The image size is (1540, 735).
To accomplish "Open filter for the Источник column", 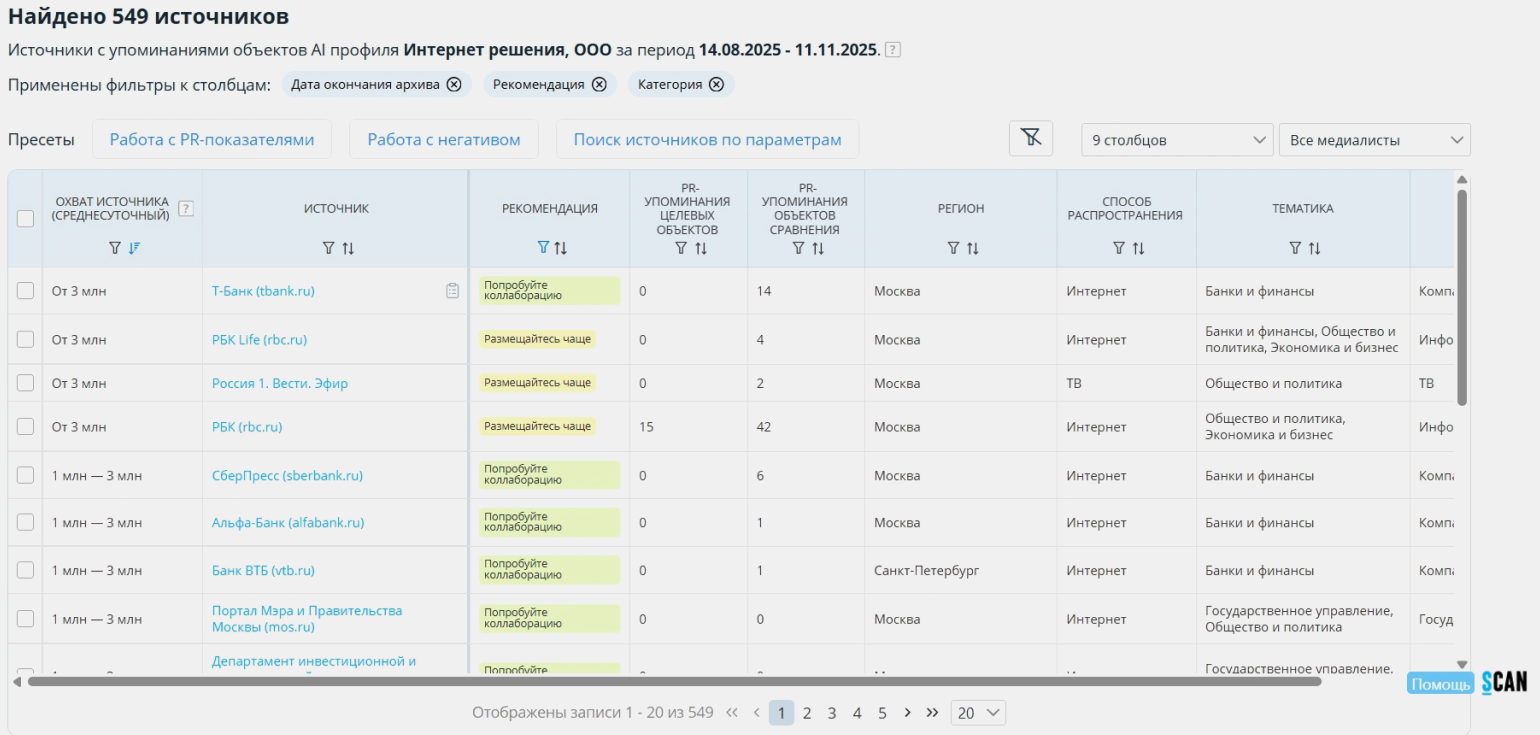I will click(x=328, y=248).
